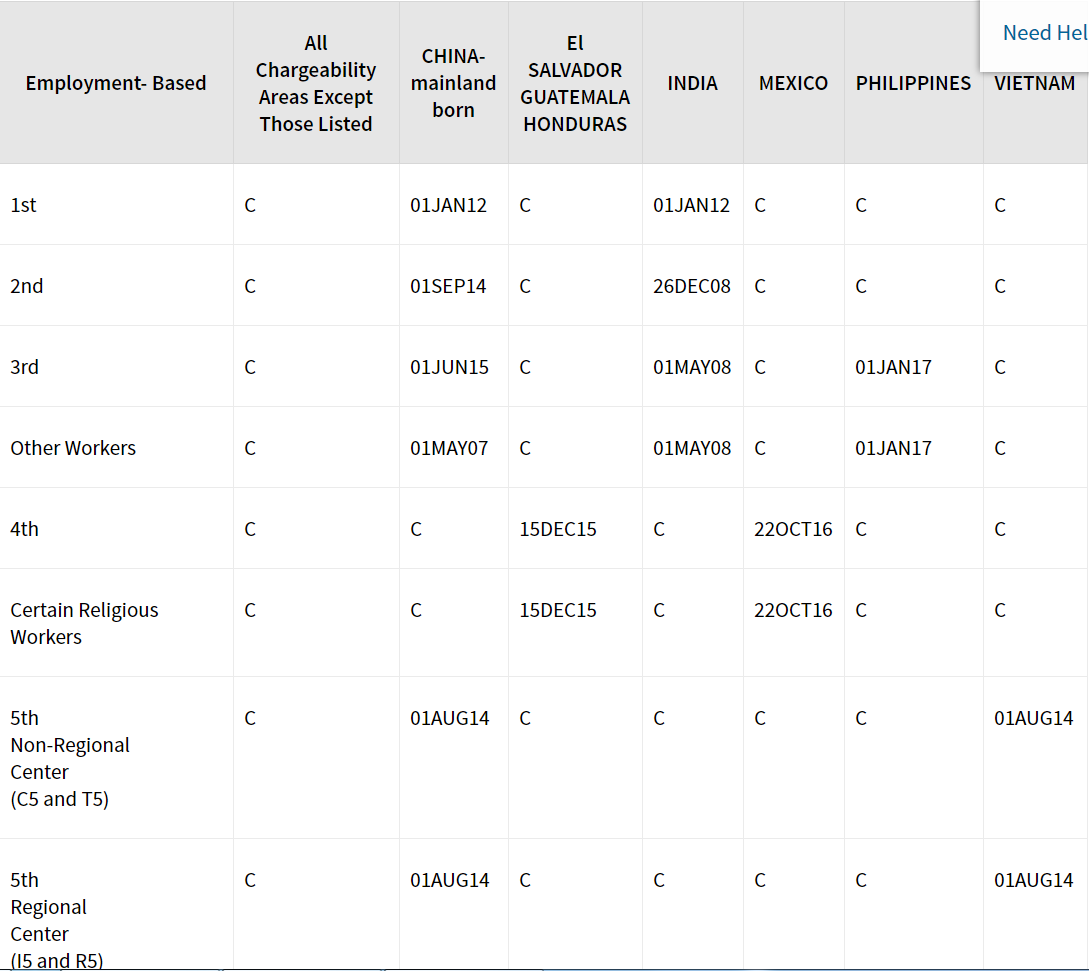Select 01JAN17 in Philippines Other Workers row
Viewport: 1089px width, 971px height.
(893, 448)
